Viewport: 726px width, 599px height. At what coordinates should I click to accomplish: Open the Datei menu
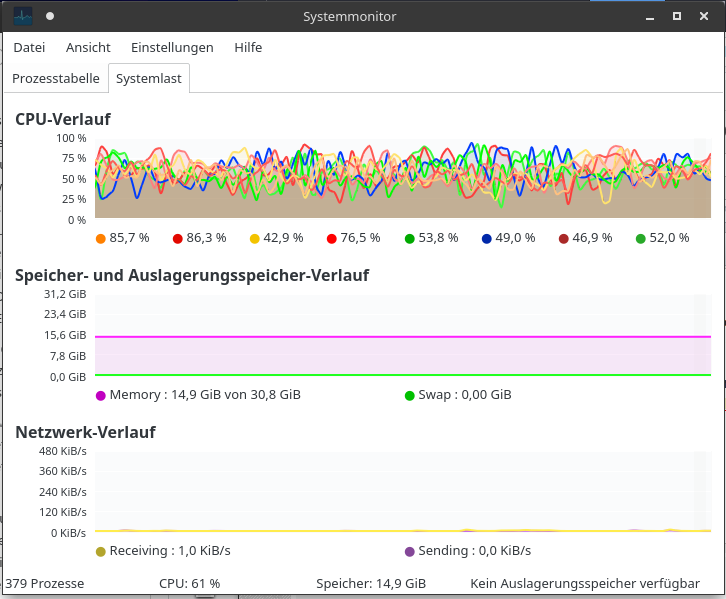[29, 47]
